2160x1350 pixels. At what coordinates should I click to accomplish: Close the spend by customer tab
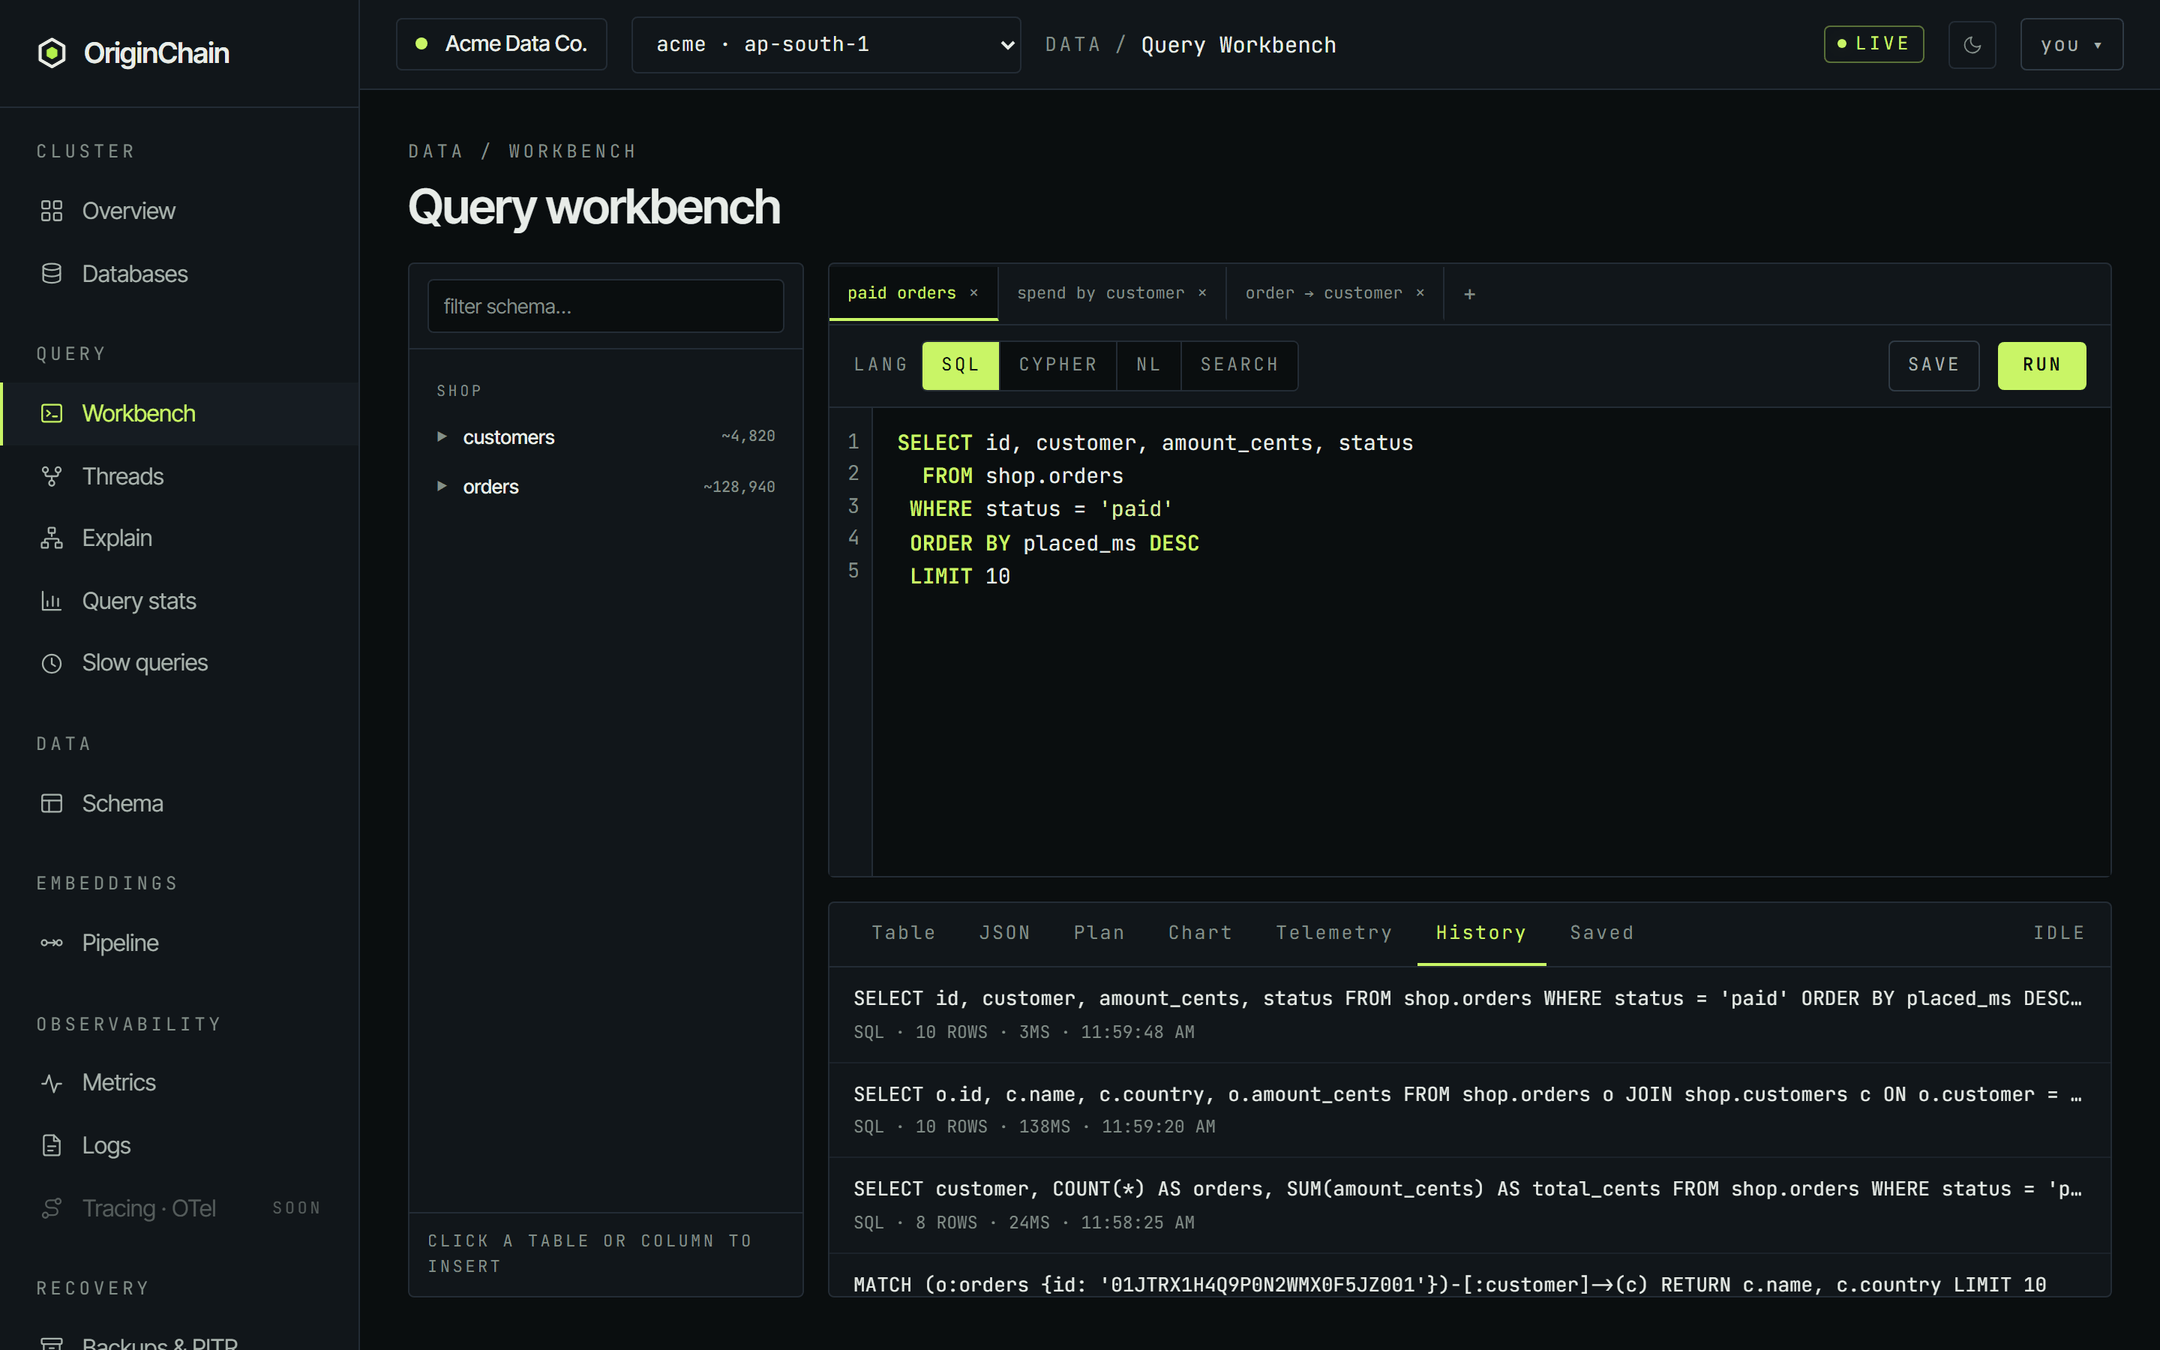point(1202,293)
